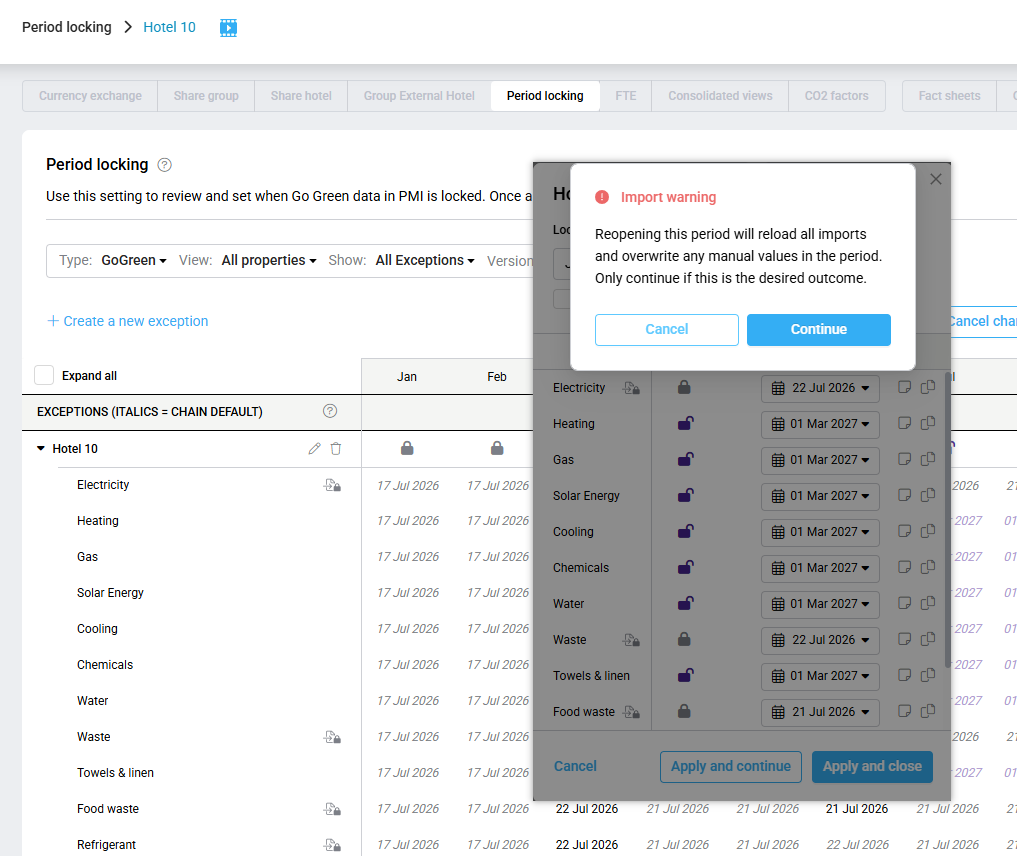Delete the Hotel 10 exception with the trash icon
The width and height of the screenshot is (1017, 856).
click(336, 449)
